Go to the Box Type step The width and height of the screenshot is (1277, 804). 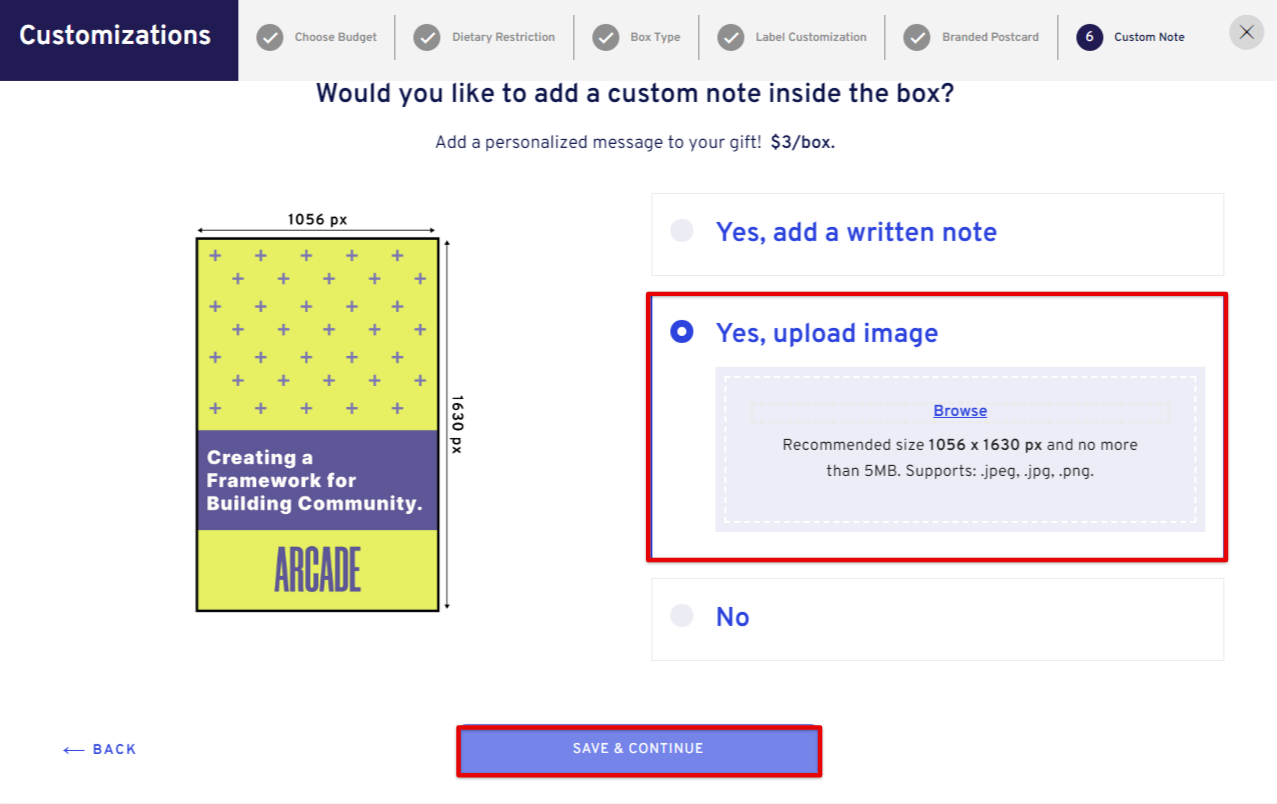pyautogui.click(x=655, y=37)
